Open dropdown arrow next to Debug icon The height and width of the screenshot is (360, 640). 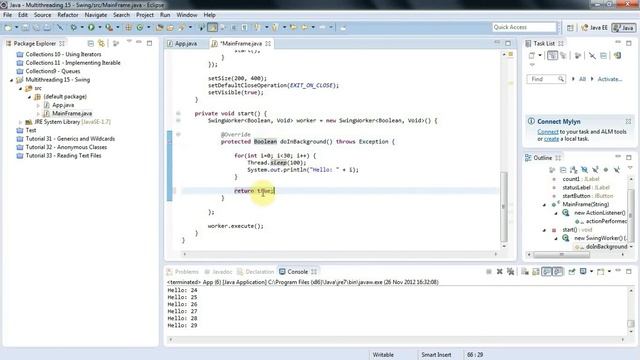(82, 27)
